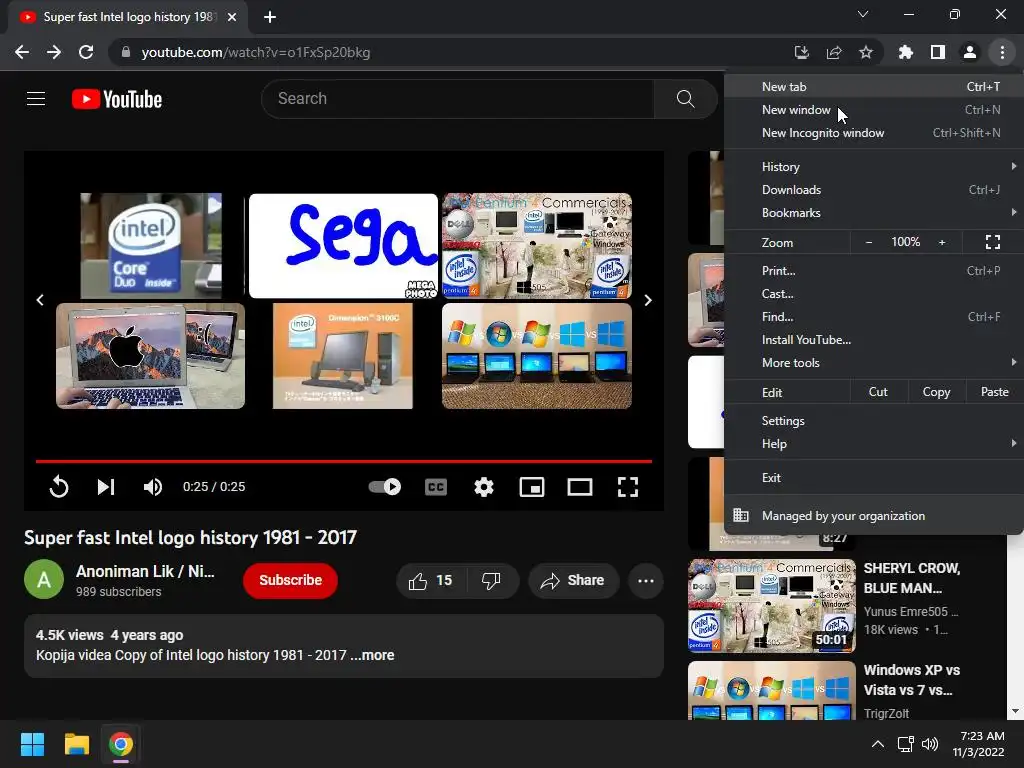Share the video
The height and width of the screenshot is (768, 1024).
pos(573,581)
